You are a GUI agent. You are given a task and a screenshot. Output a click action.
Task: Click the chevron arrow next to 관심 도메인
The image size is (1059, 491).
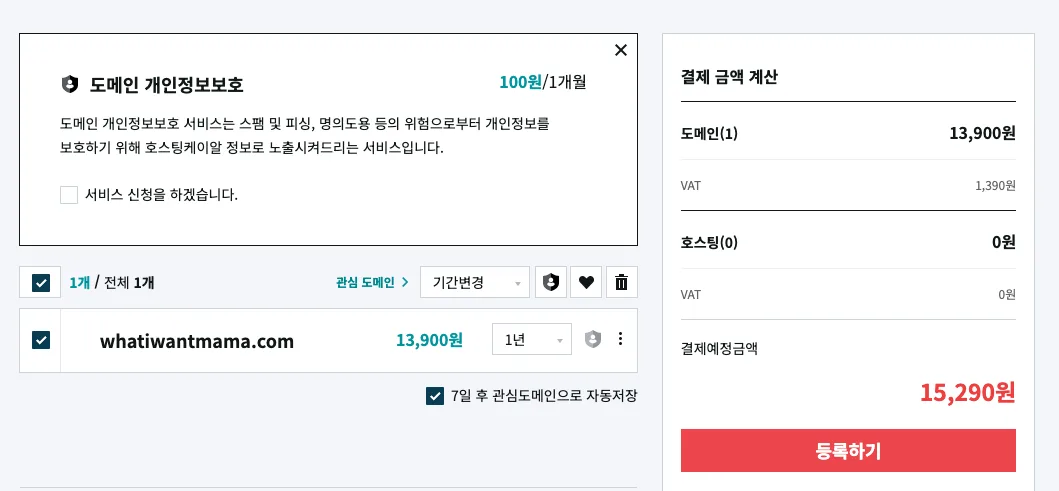[405, 282]
